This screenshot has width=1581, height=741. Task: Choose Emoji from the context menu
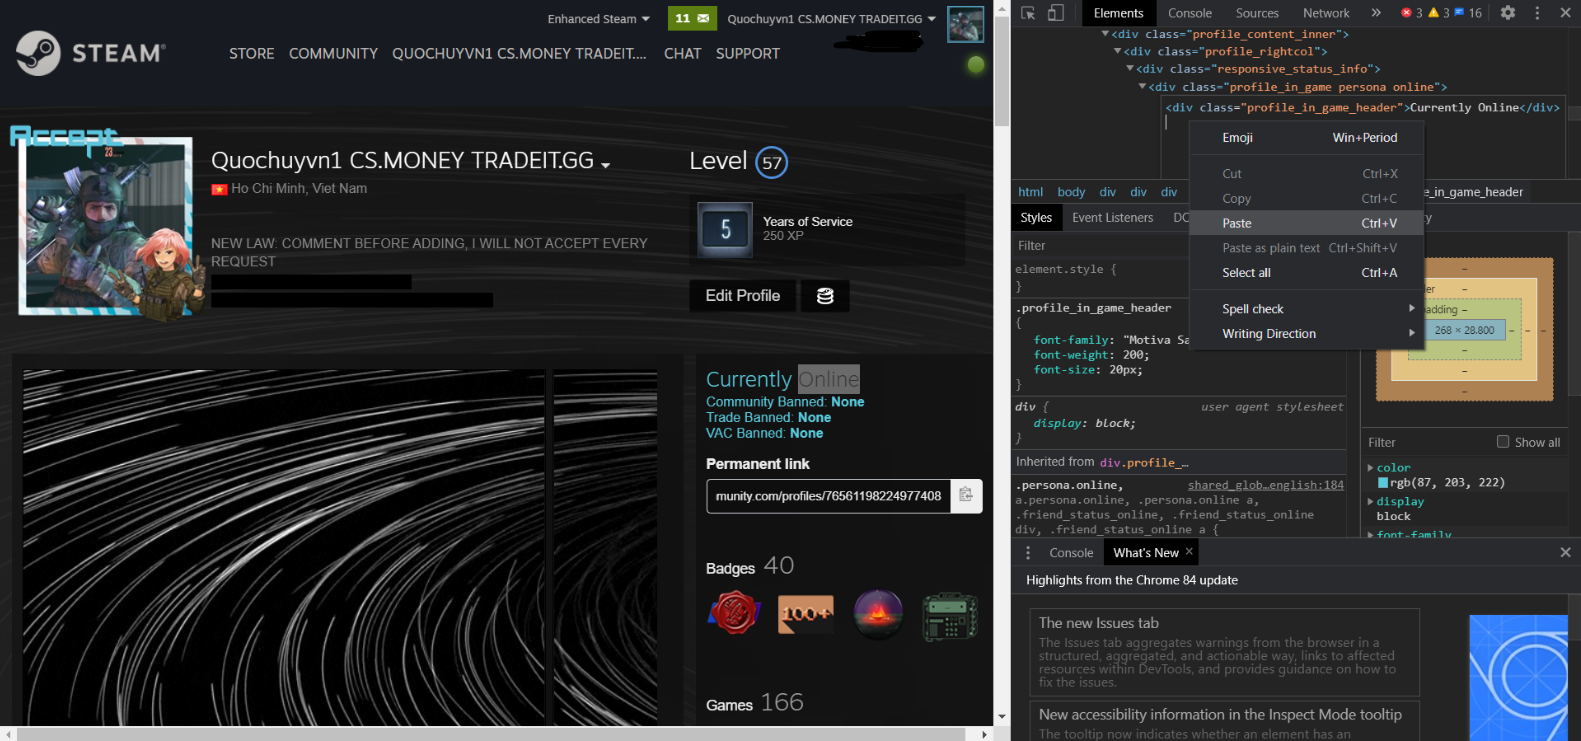click(x=1307, y=138)
